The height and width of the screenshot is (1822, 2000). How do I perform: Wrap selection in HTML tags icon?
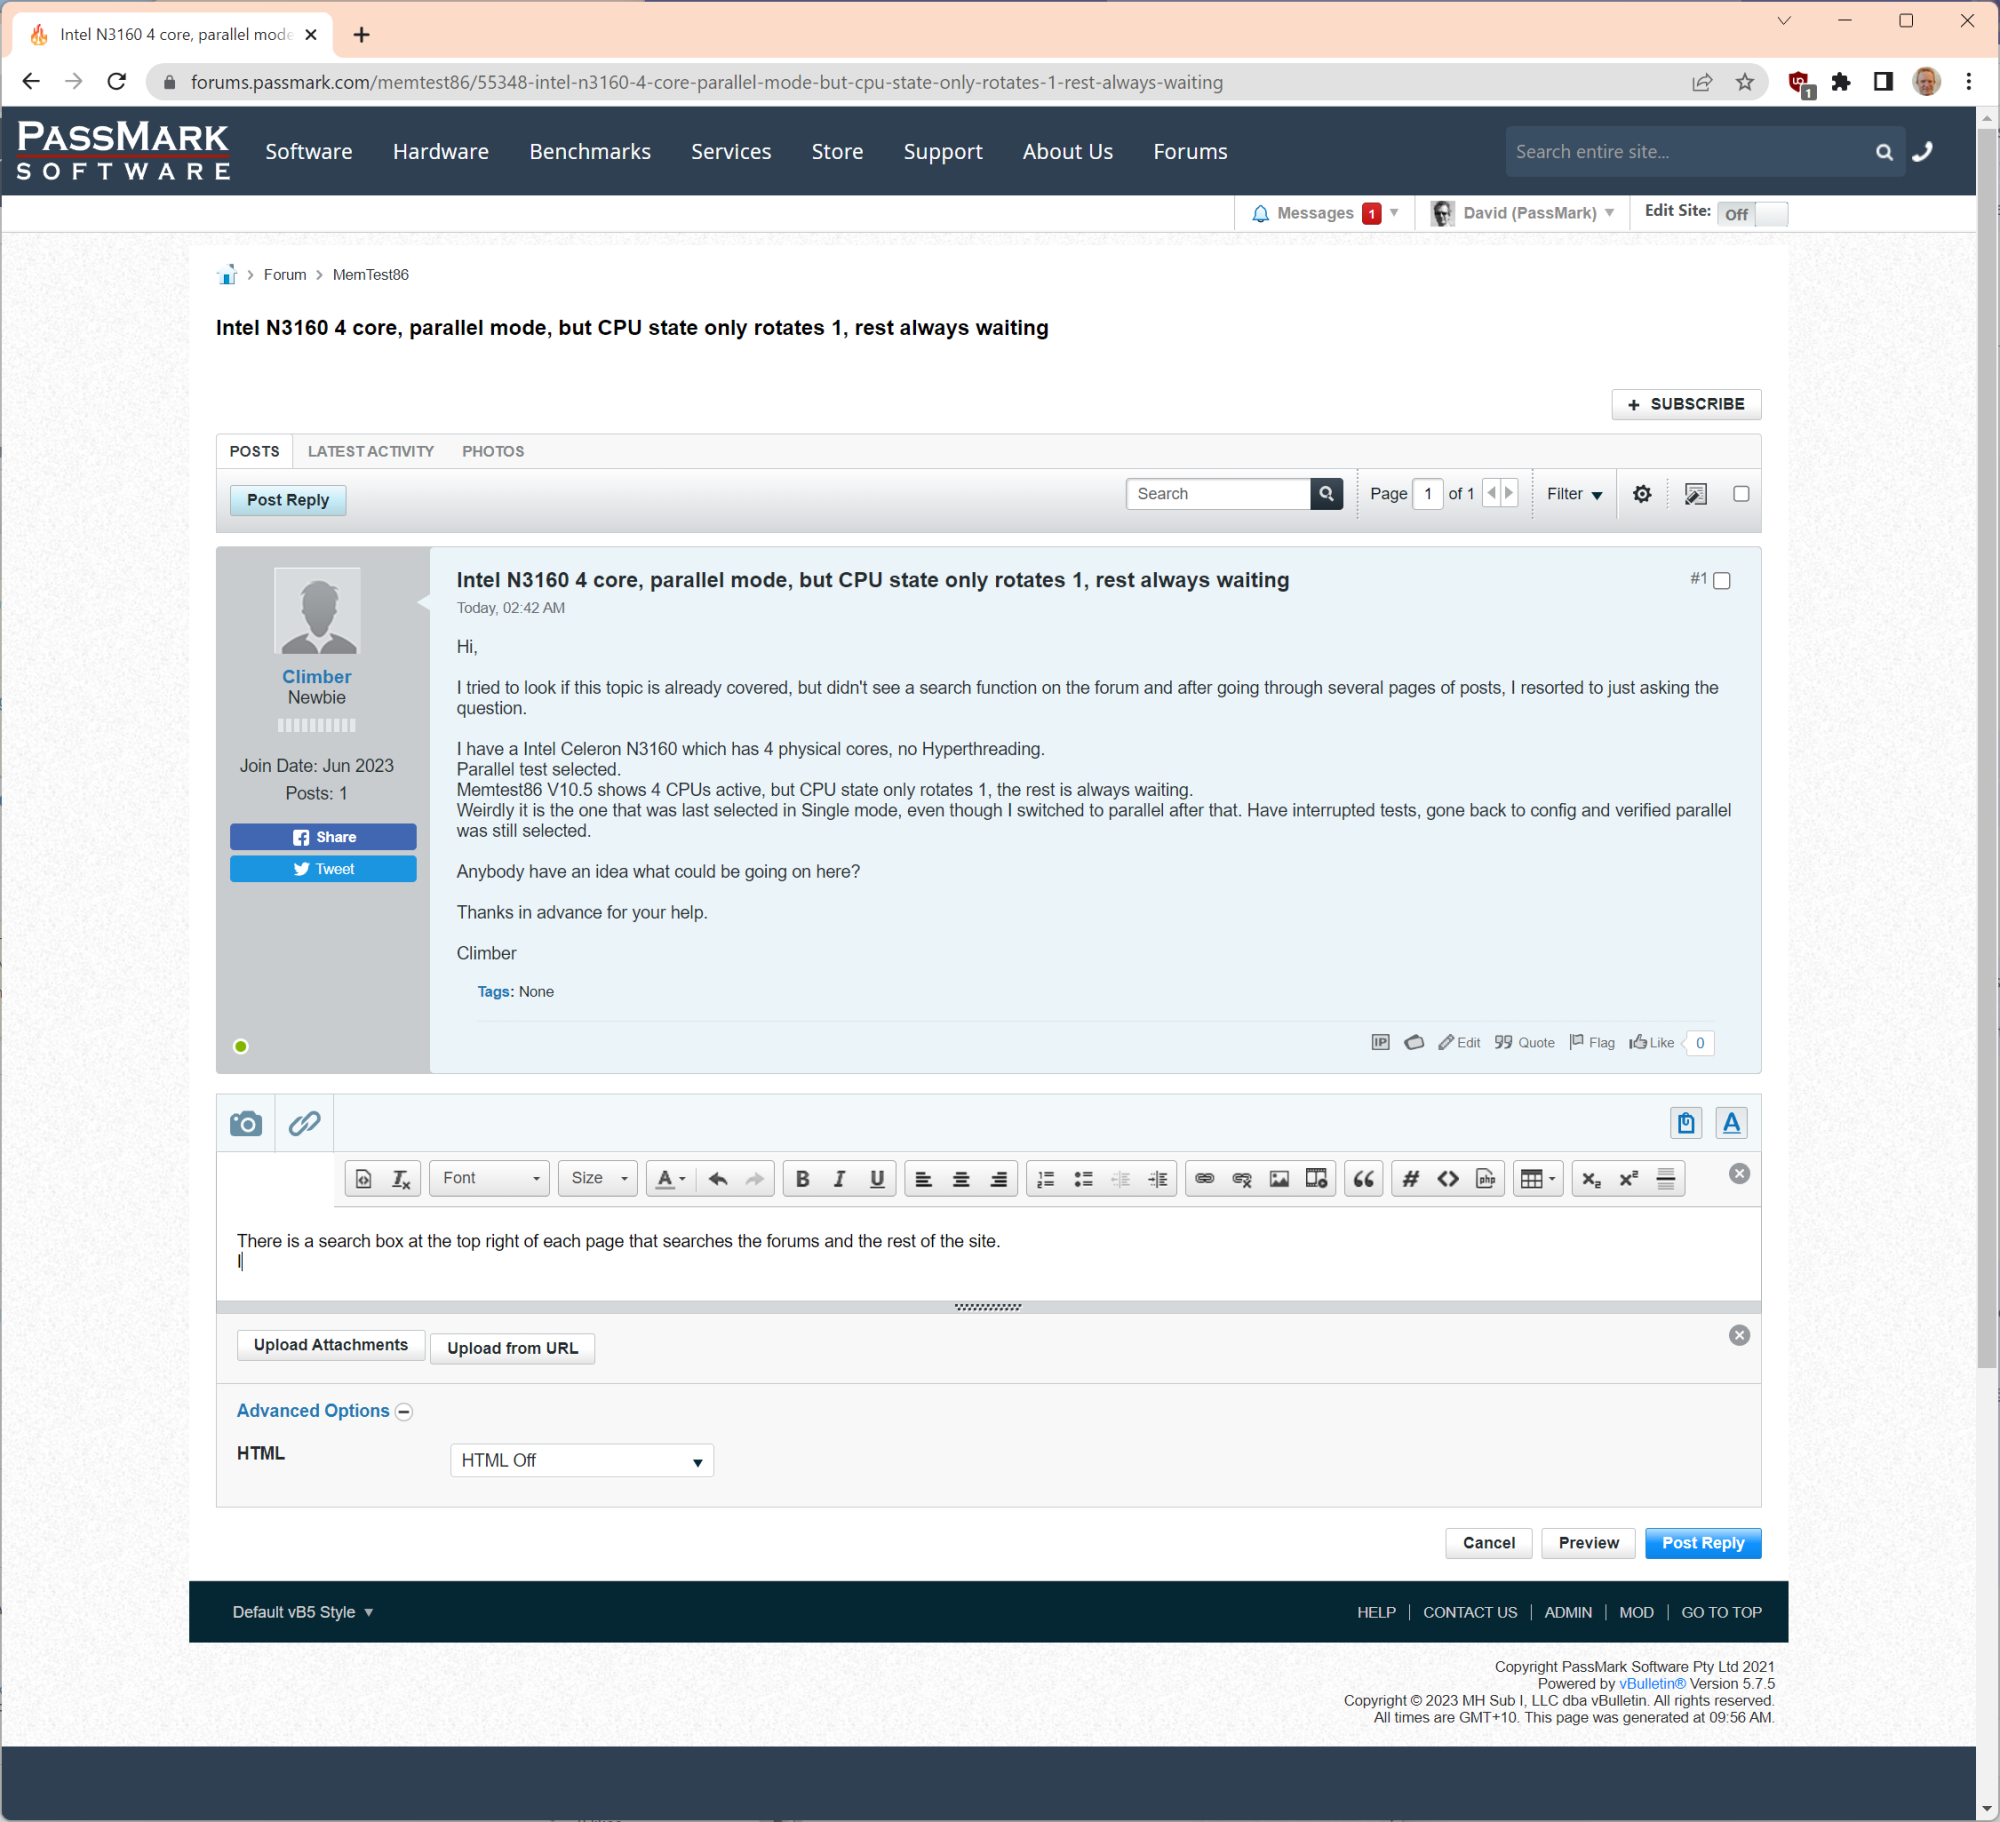[1448, 1179]
